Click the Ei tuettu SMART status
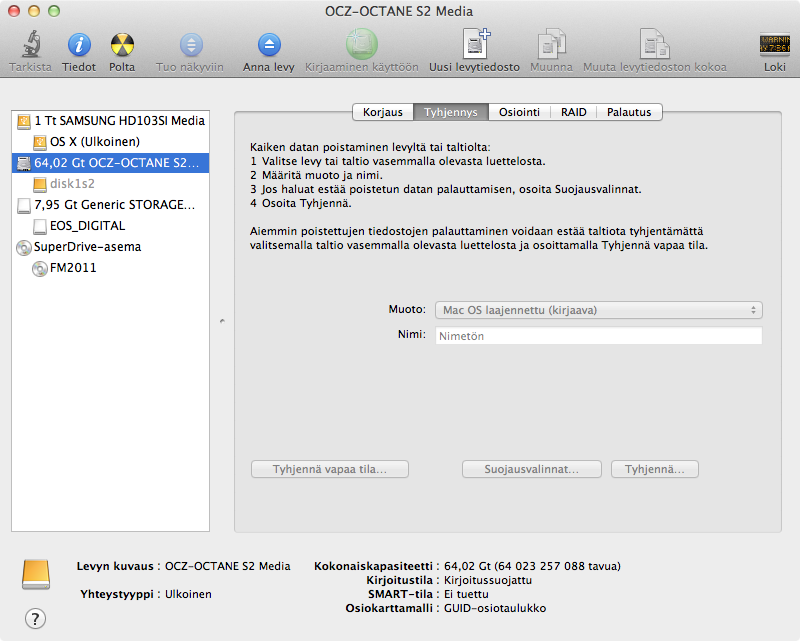The width and height of the screenshot is (800, 641). (466, 594)
